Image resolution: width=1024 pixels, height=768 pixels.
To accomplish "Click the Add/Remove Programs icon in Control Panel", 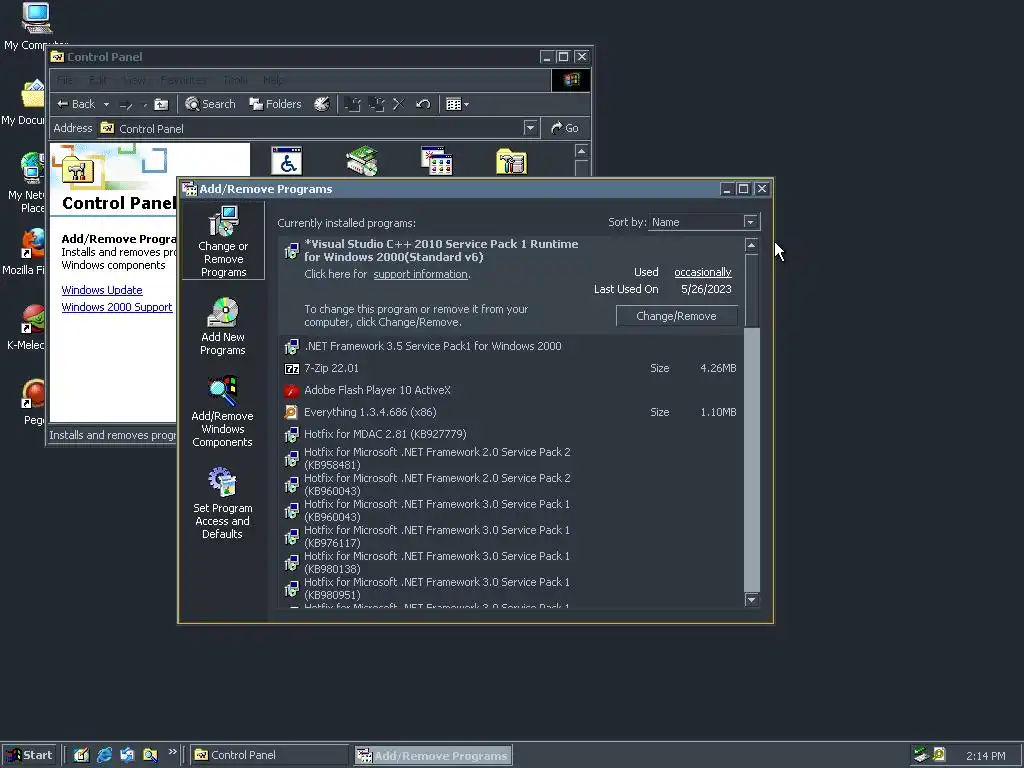I will tap(436, 161).
